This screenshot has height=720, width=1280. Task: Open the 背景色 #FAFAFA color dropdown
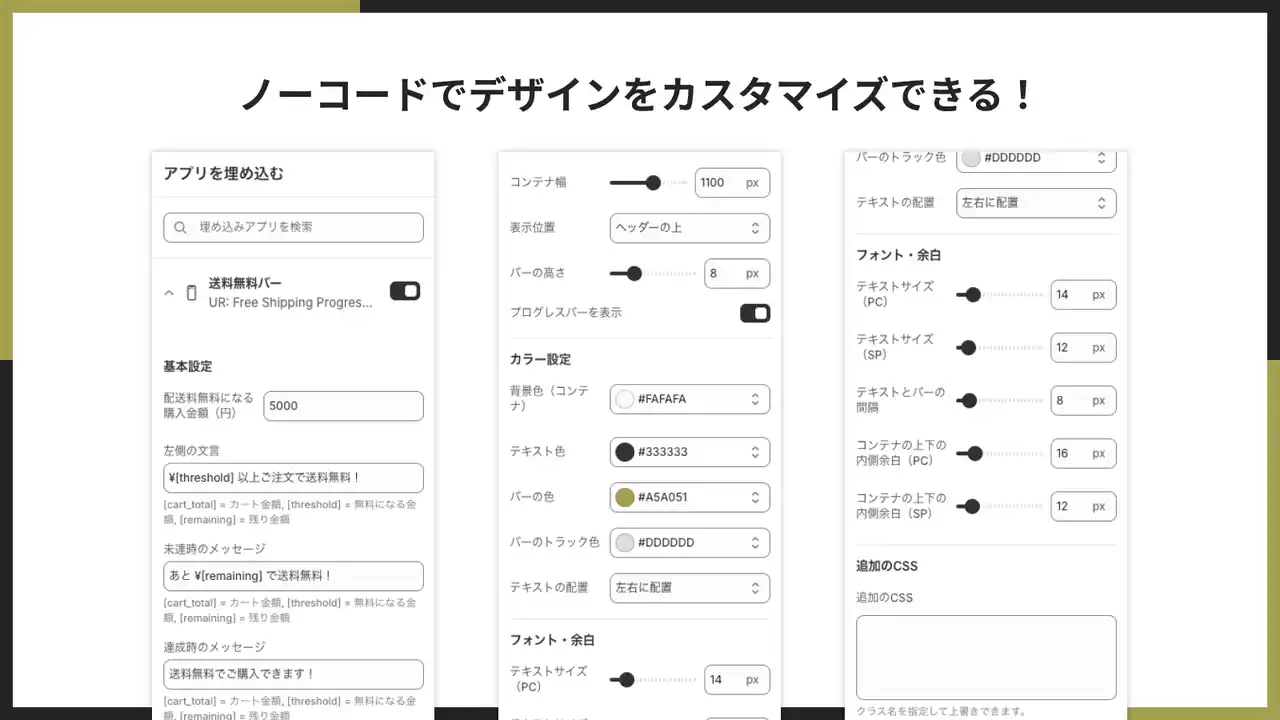[690, 399]
